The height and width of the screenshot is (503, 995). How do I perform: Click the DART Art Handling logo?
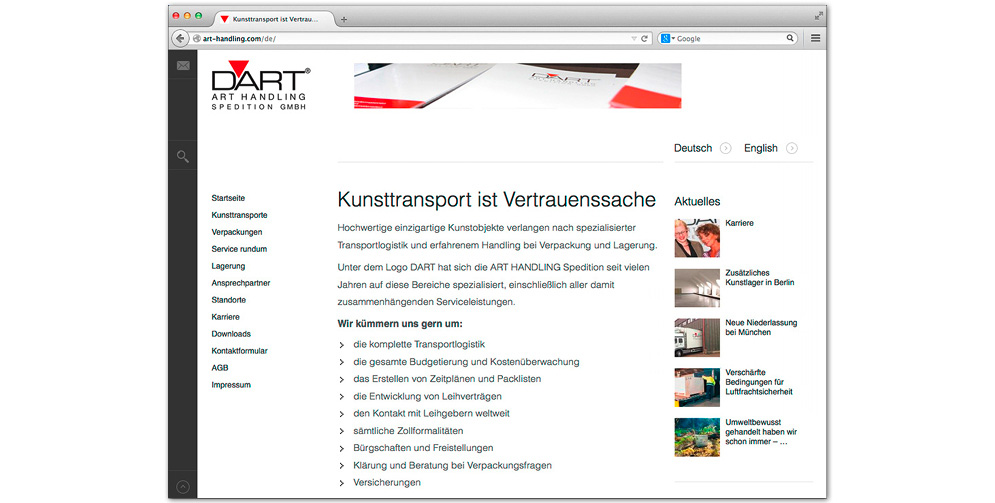261,88
